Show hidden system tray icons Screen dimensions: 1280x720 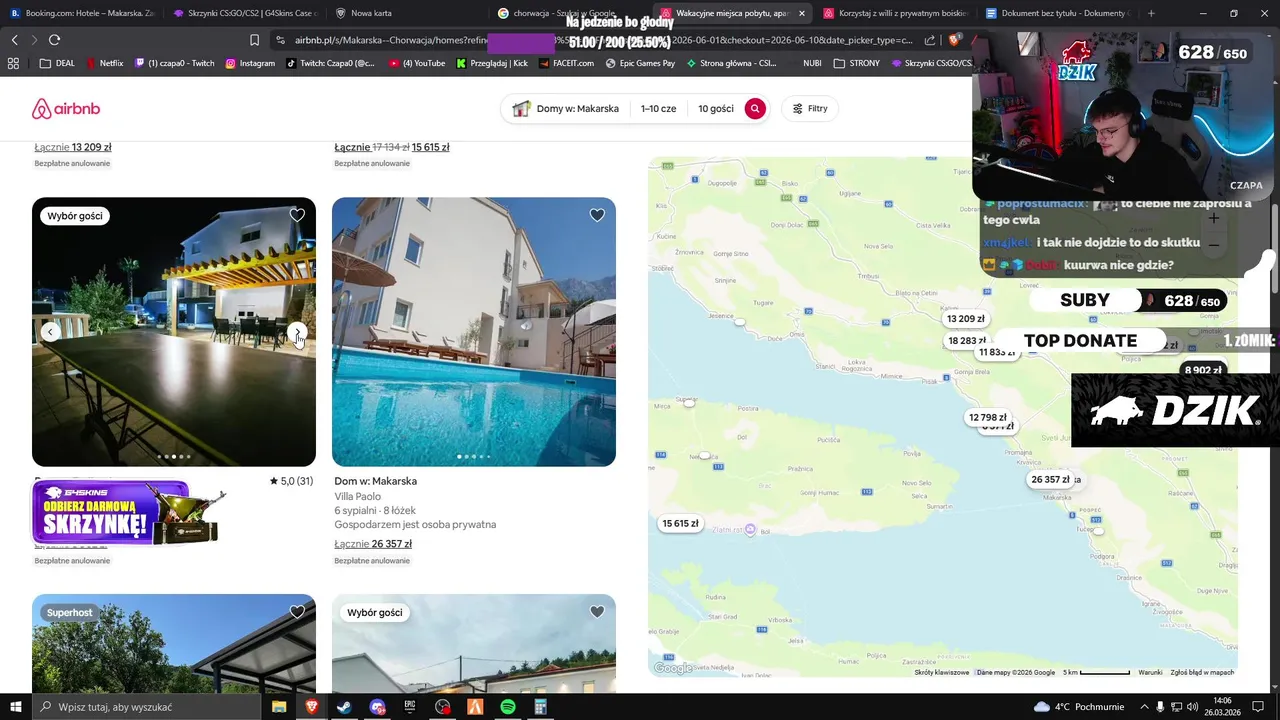[1144, 707]
